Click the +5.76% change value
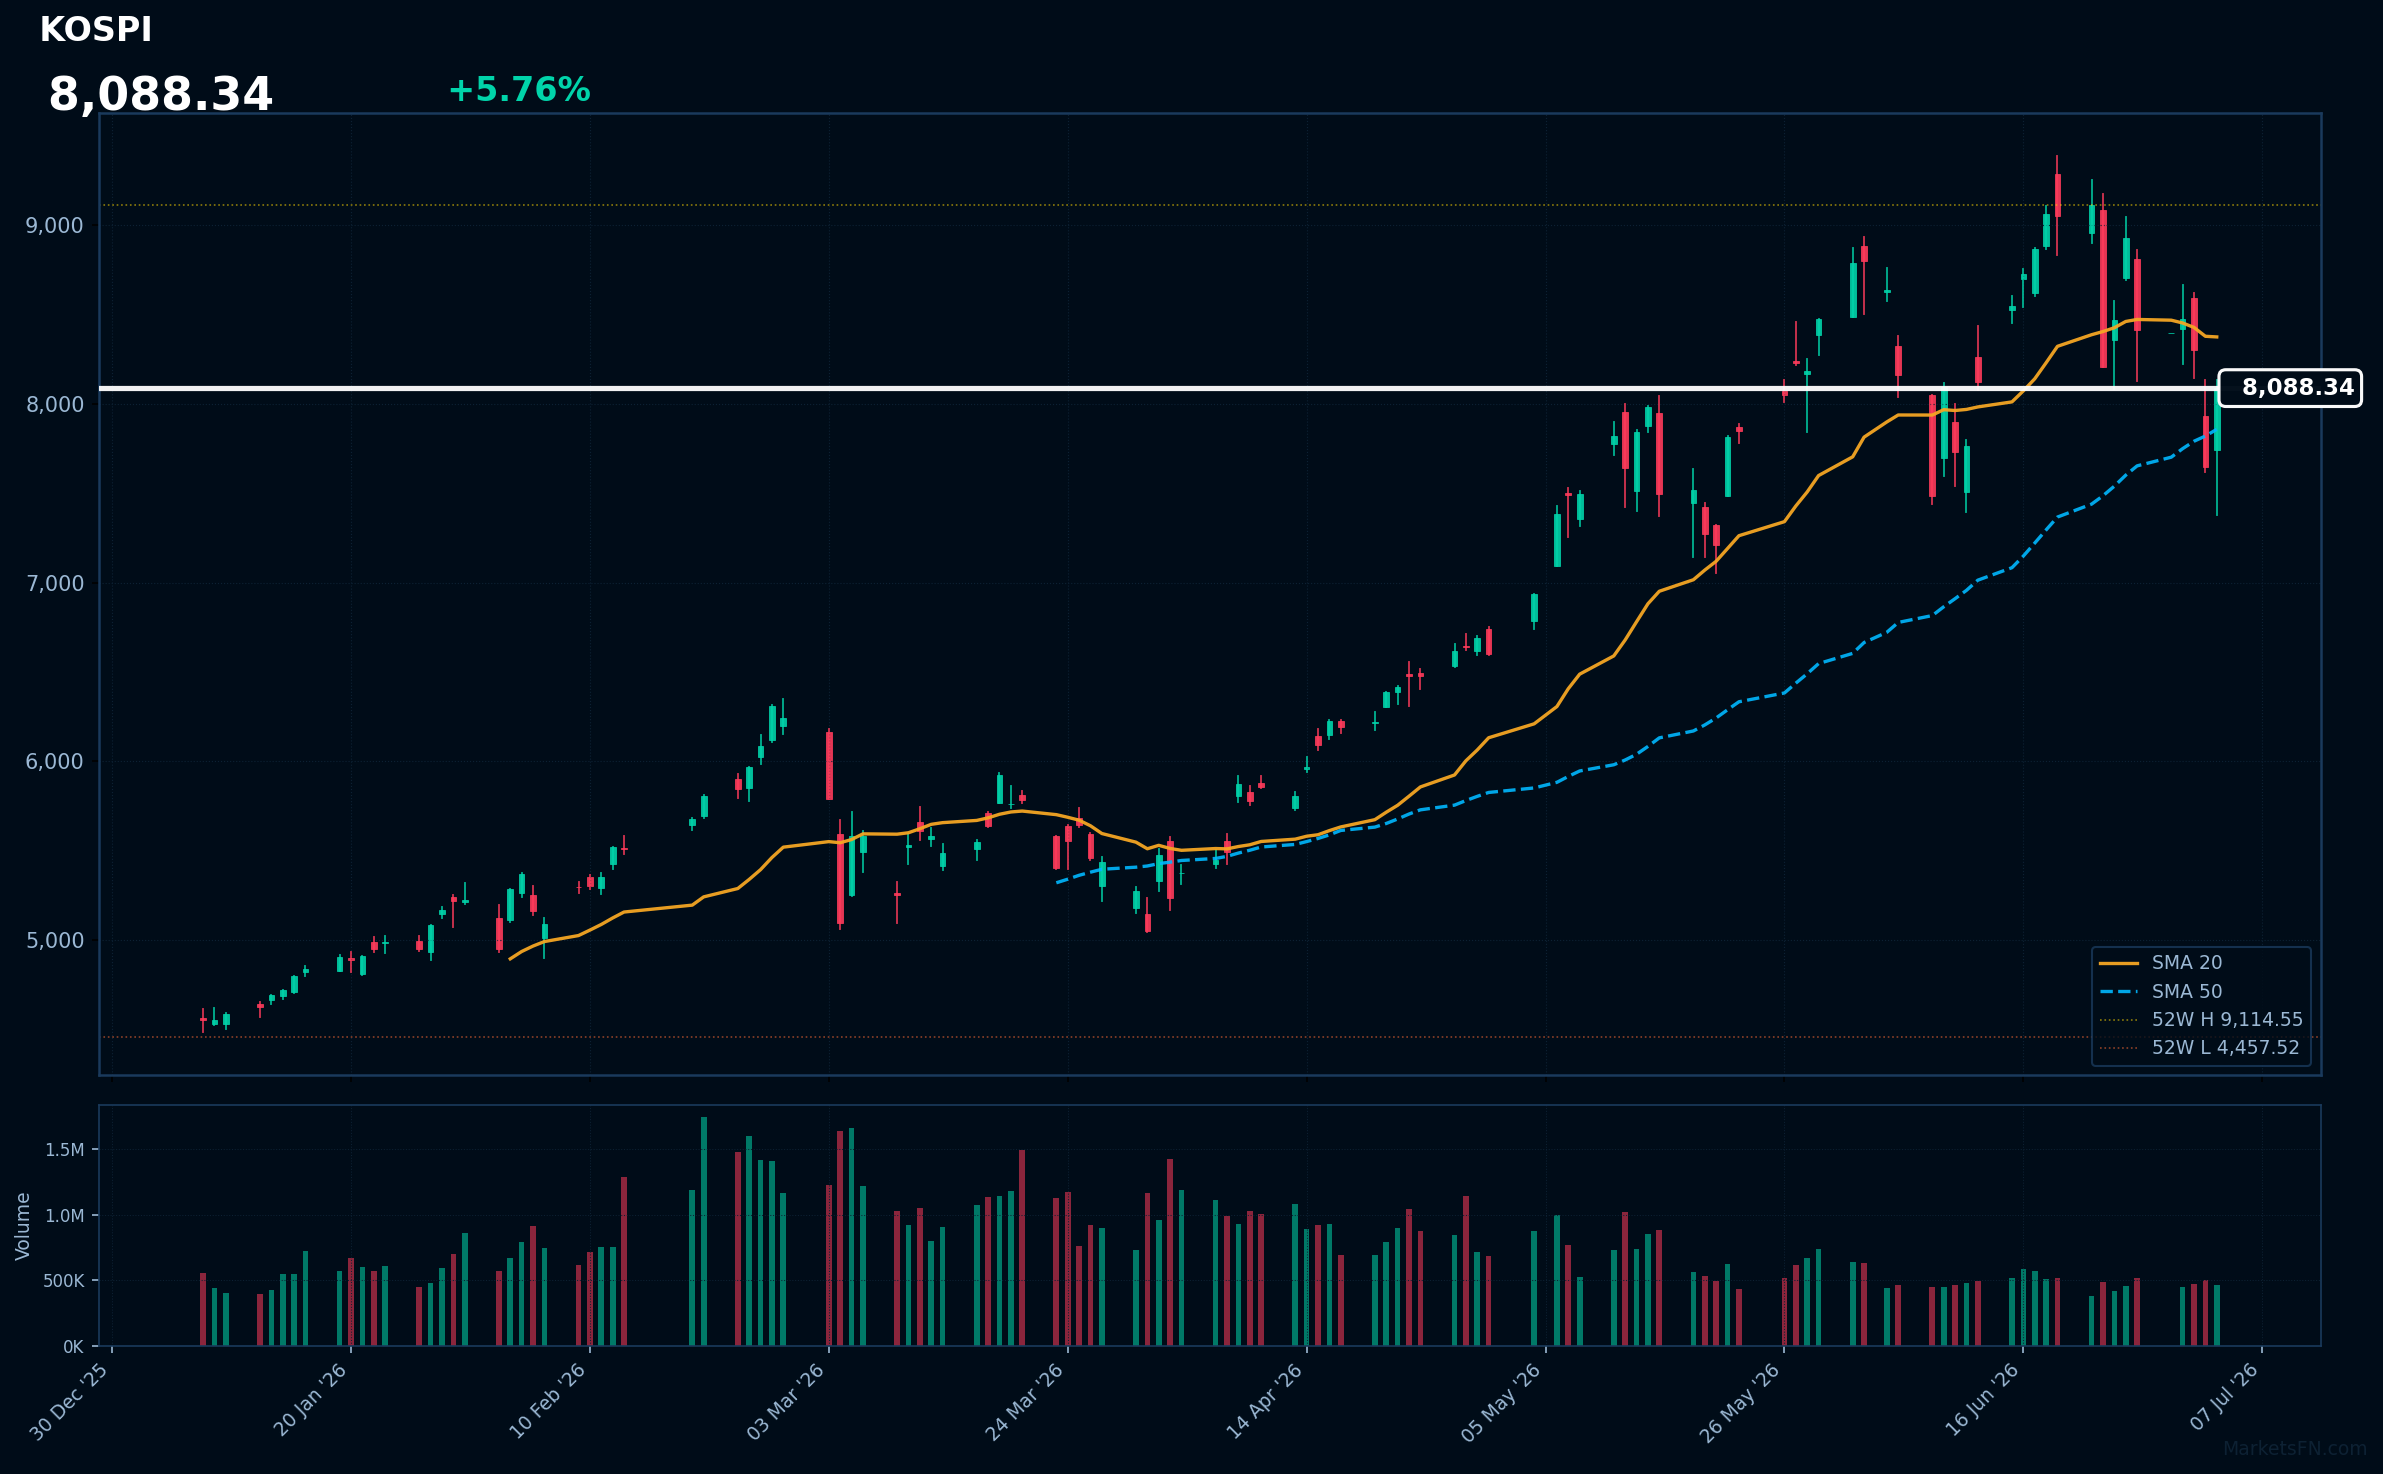This screenshot has width=2383, height=1474. [x=519, y=90]
